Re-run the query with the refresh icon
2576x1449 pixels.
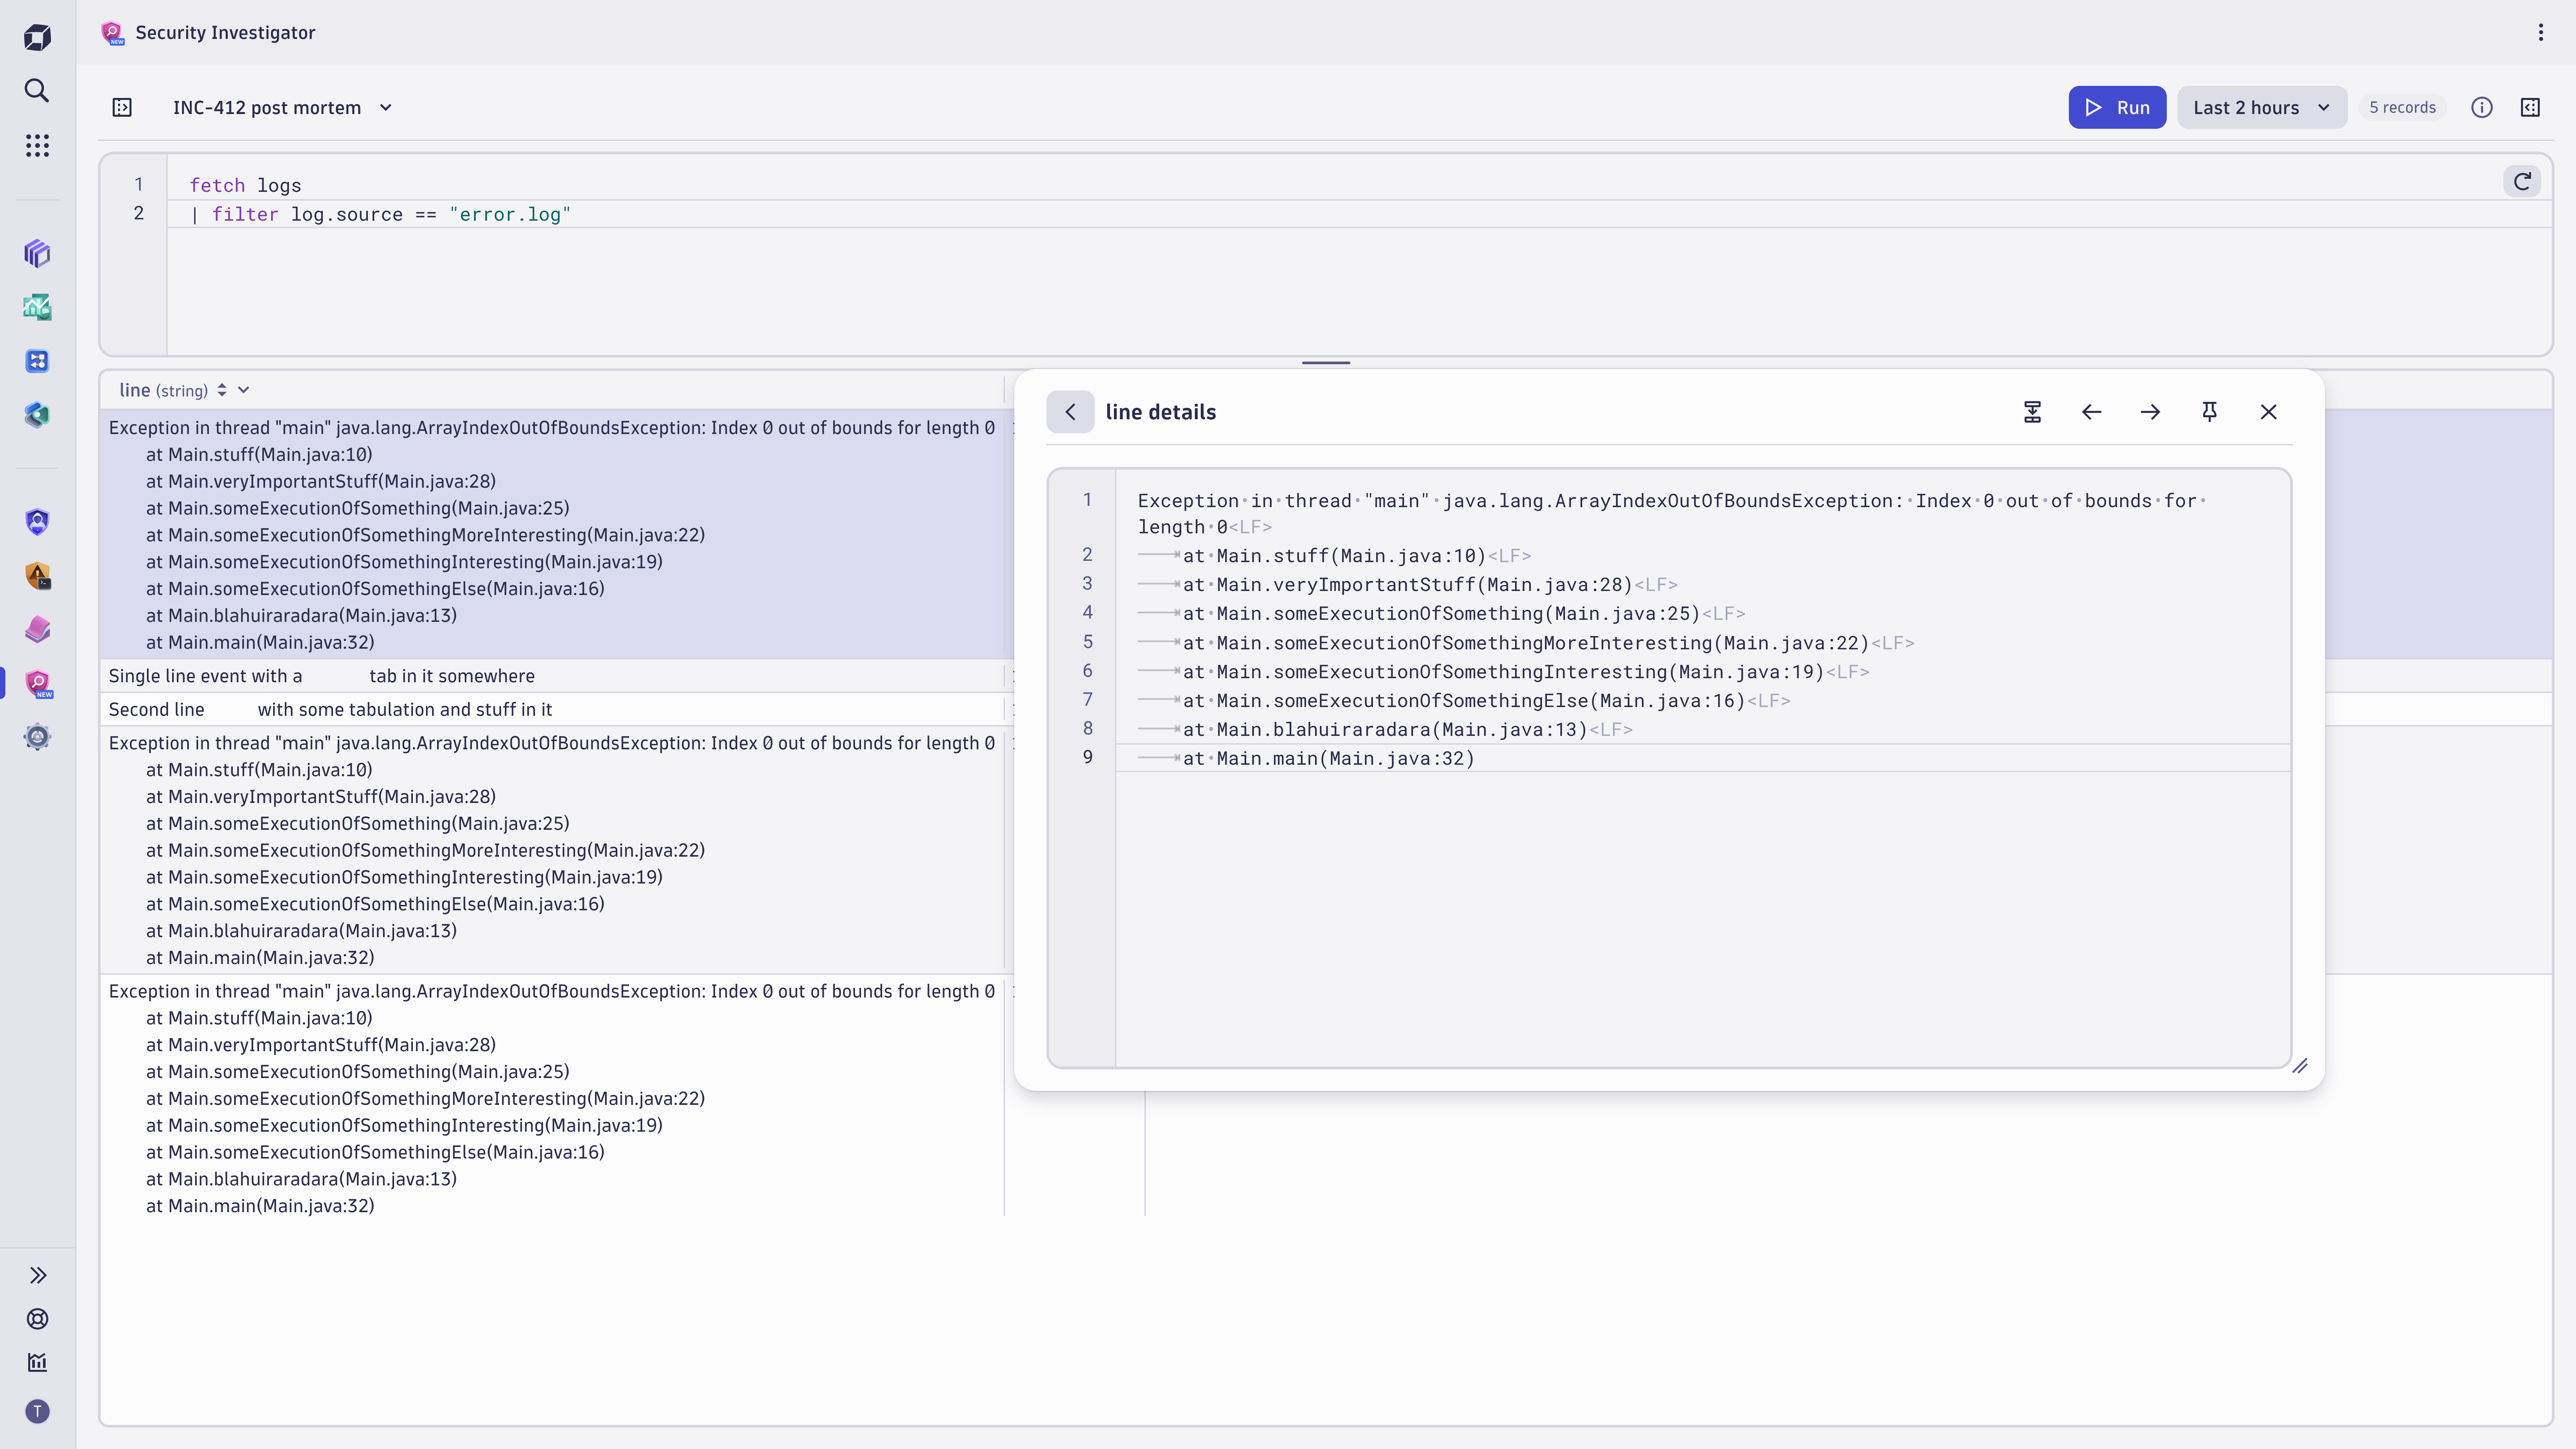(2522, 181)
